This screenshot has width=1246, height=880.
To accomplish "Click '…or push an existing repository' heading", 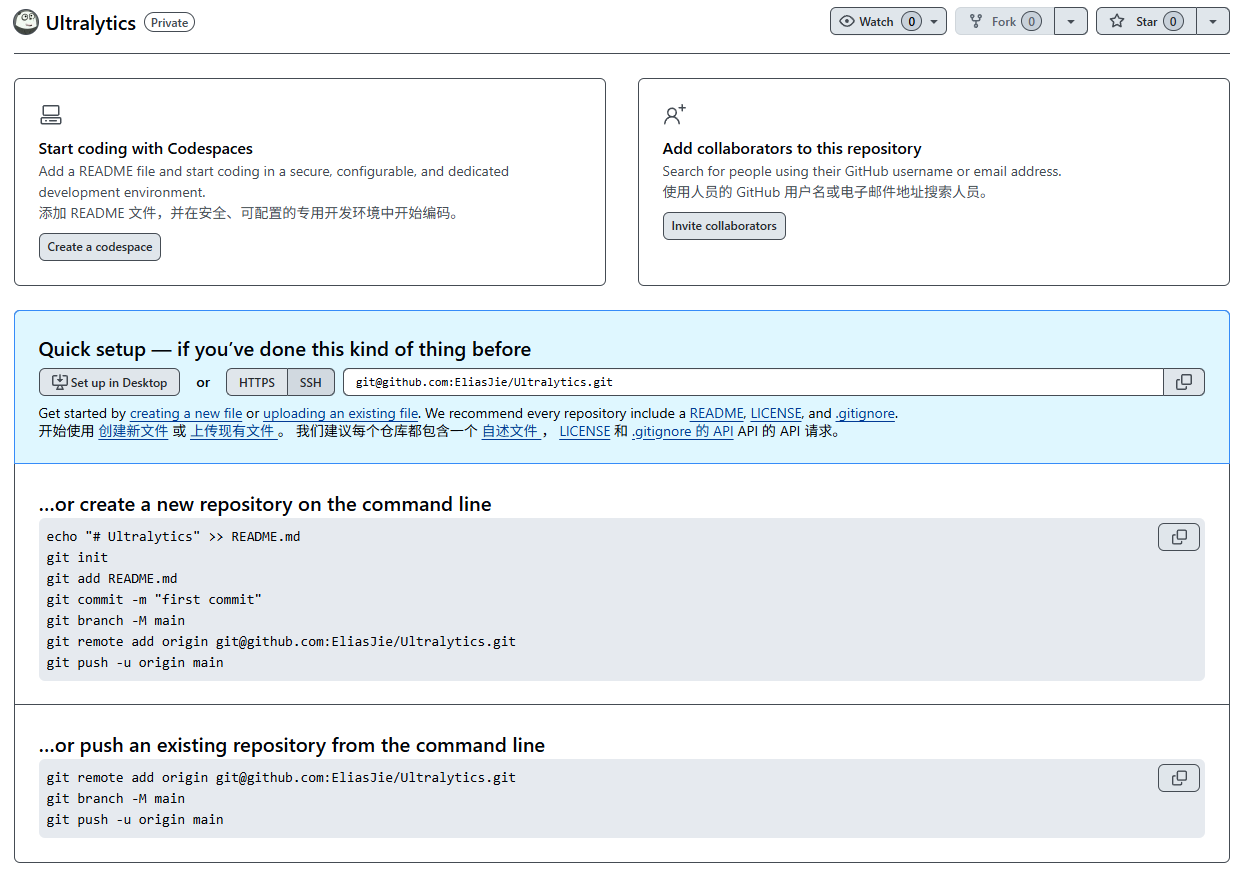I will coord(292,745).
